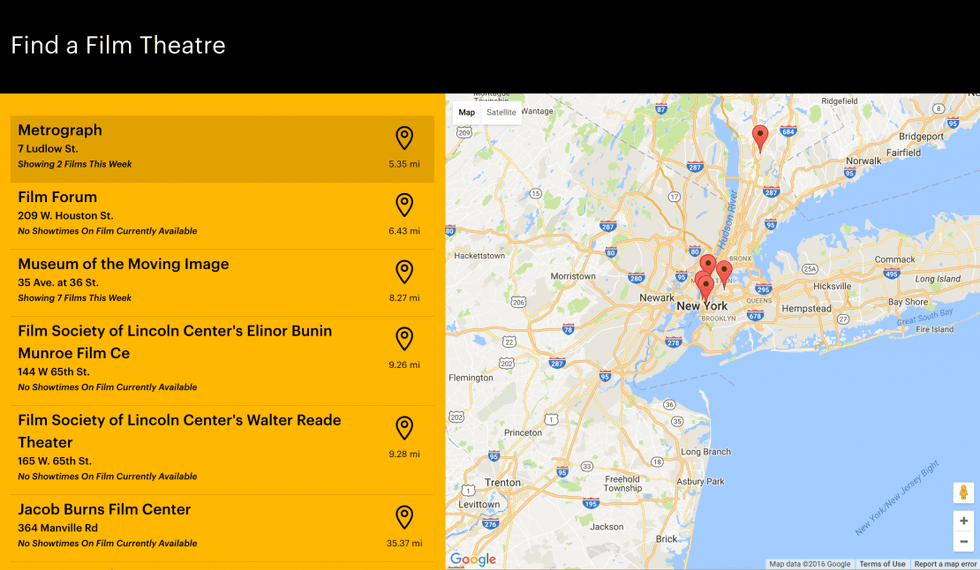Report a map error link

[x=945, y=564]
